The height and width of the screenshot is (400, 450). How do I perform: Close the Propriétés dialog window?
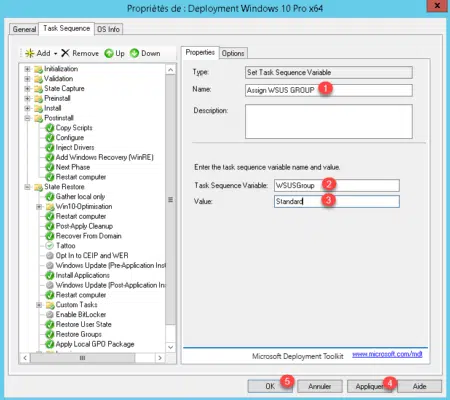pyautogui.click(x=437, y=6)
